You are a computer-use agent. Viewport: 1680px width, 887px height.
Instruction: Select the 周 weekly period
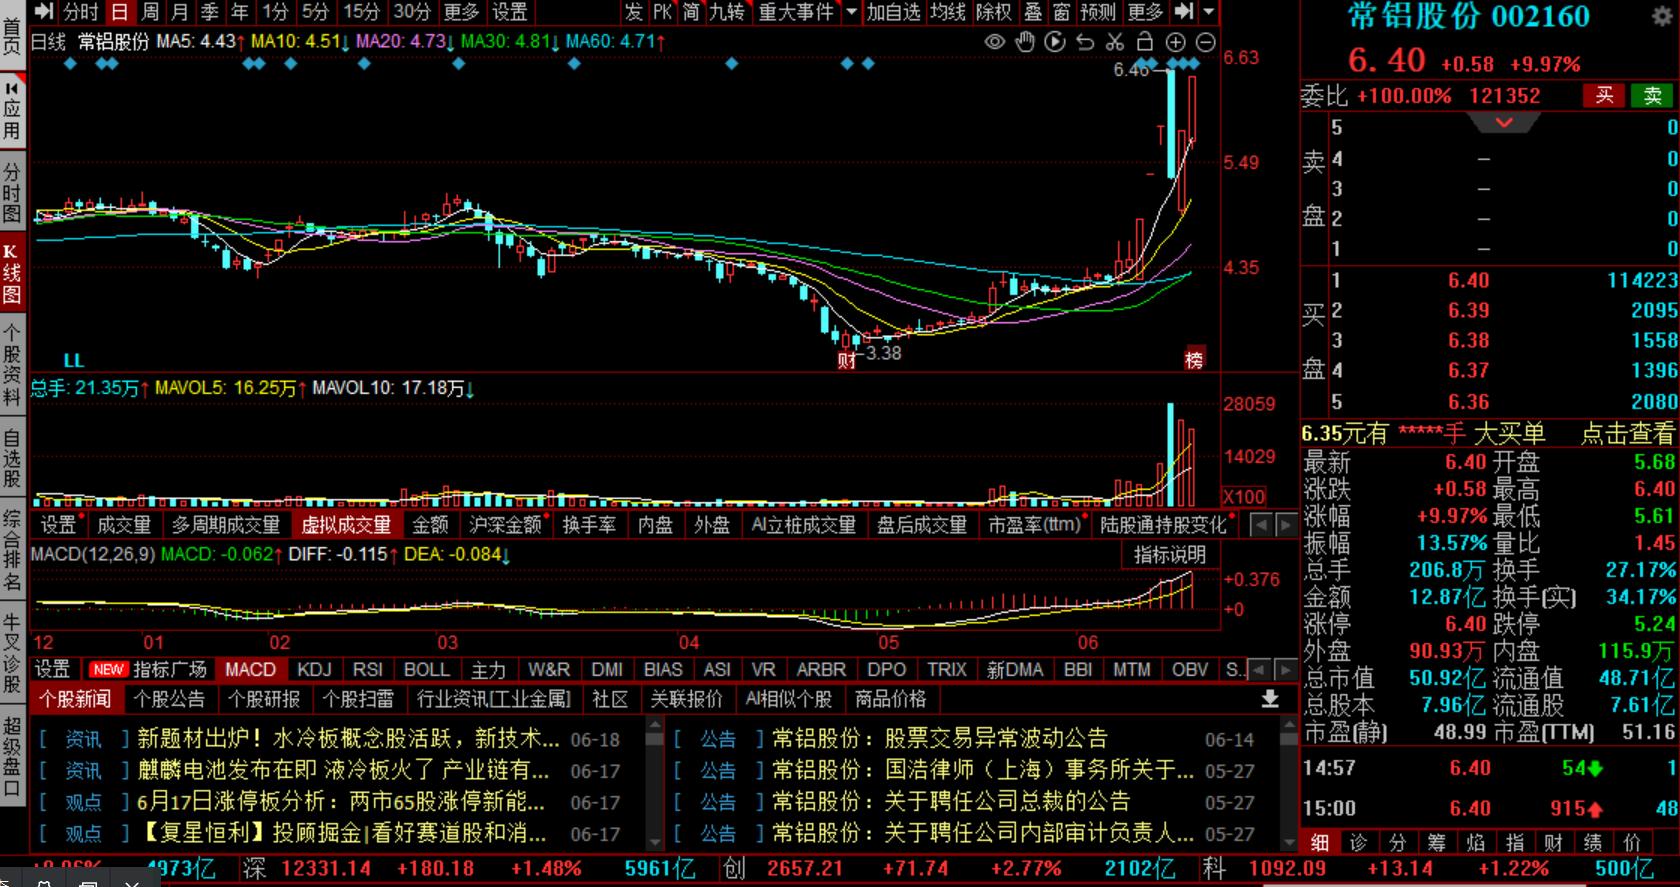point(150,12)
